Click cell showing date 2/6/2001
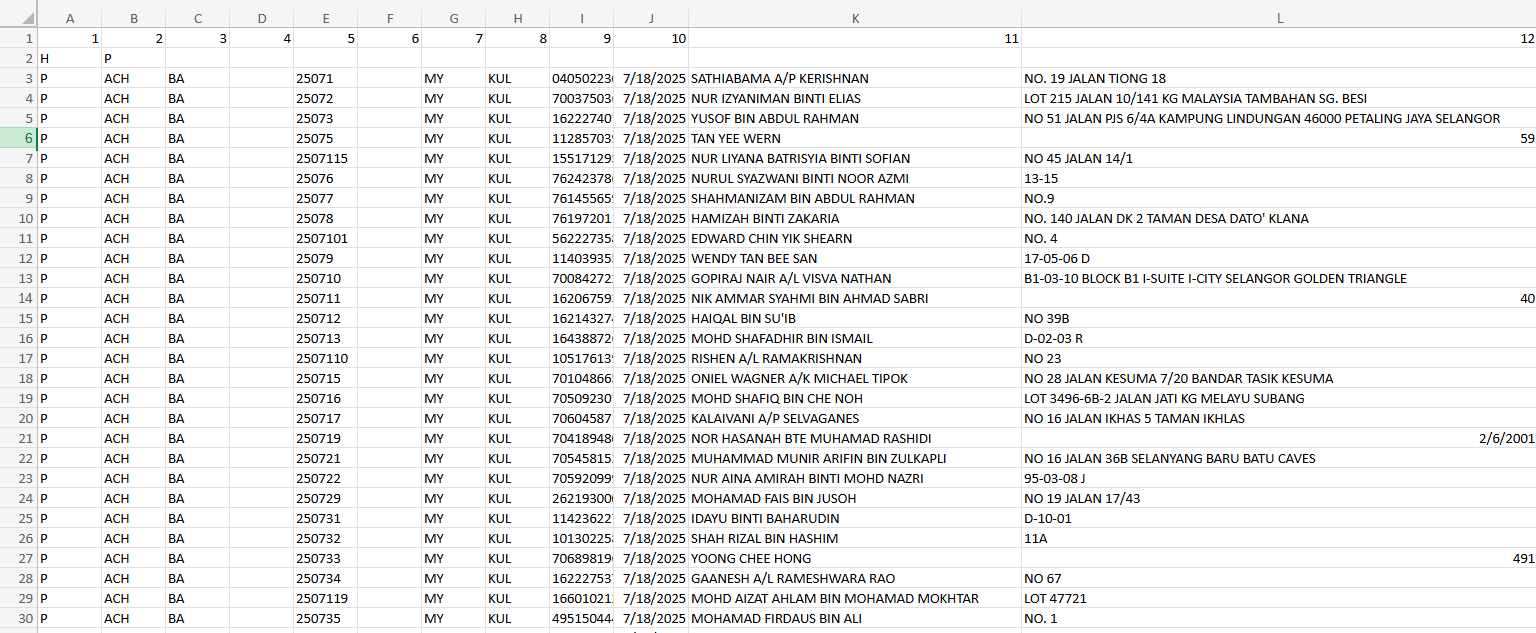The image size is (1536, 633). tap(1279, 438)
